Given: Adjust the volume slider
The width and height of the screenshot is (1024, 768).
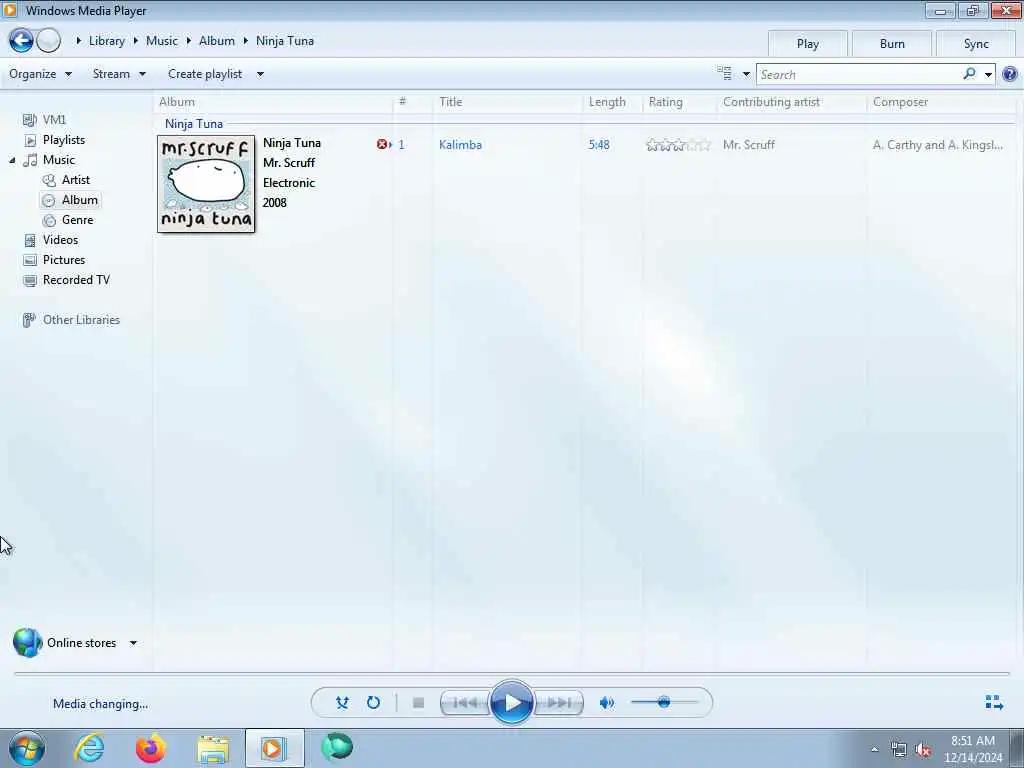Looking at the screenshot, I should coord(664,703).
